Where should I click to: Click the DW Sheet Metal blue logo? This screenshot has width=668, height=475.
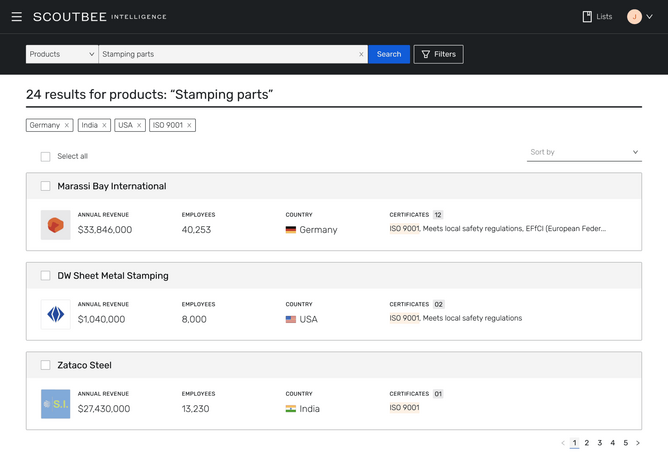[55, 314]
